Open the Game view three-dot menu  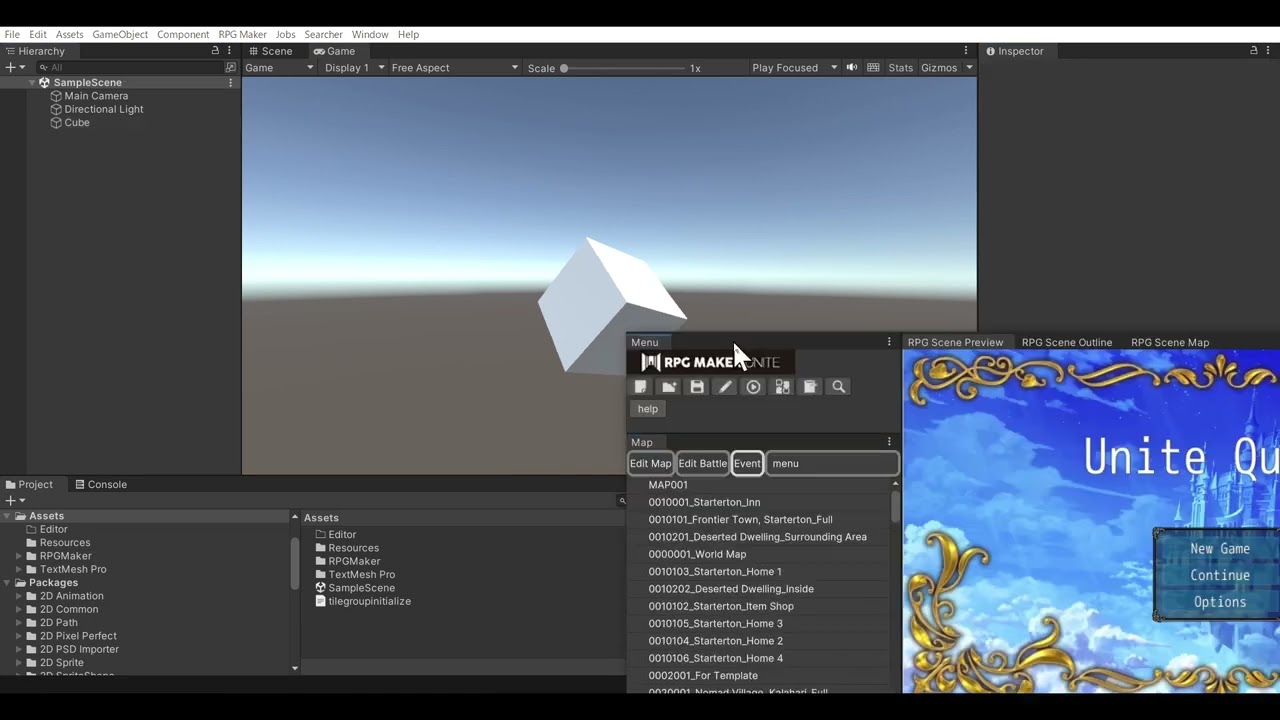point(966,51)
